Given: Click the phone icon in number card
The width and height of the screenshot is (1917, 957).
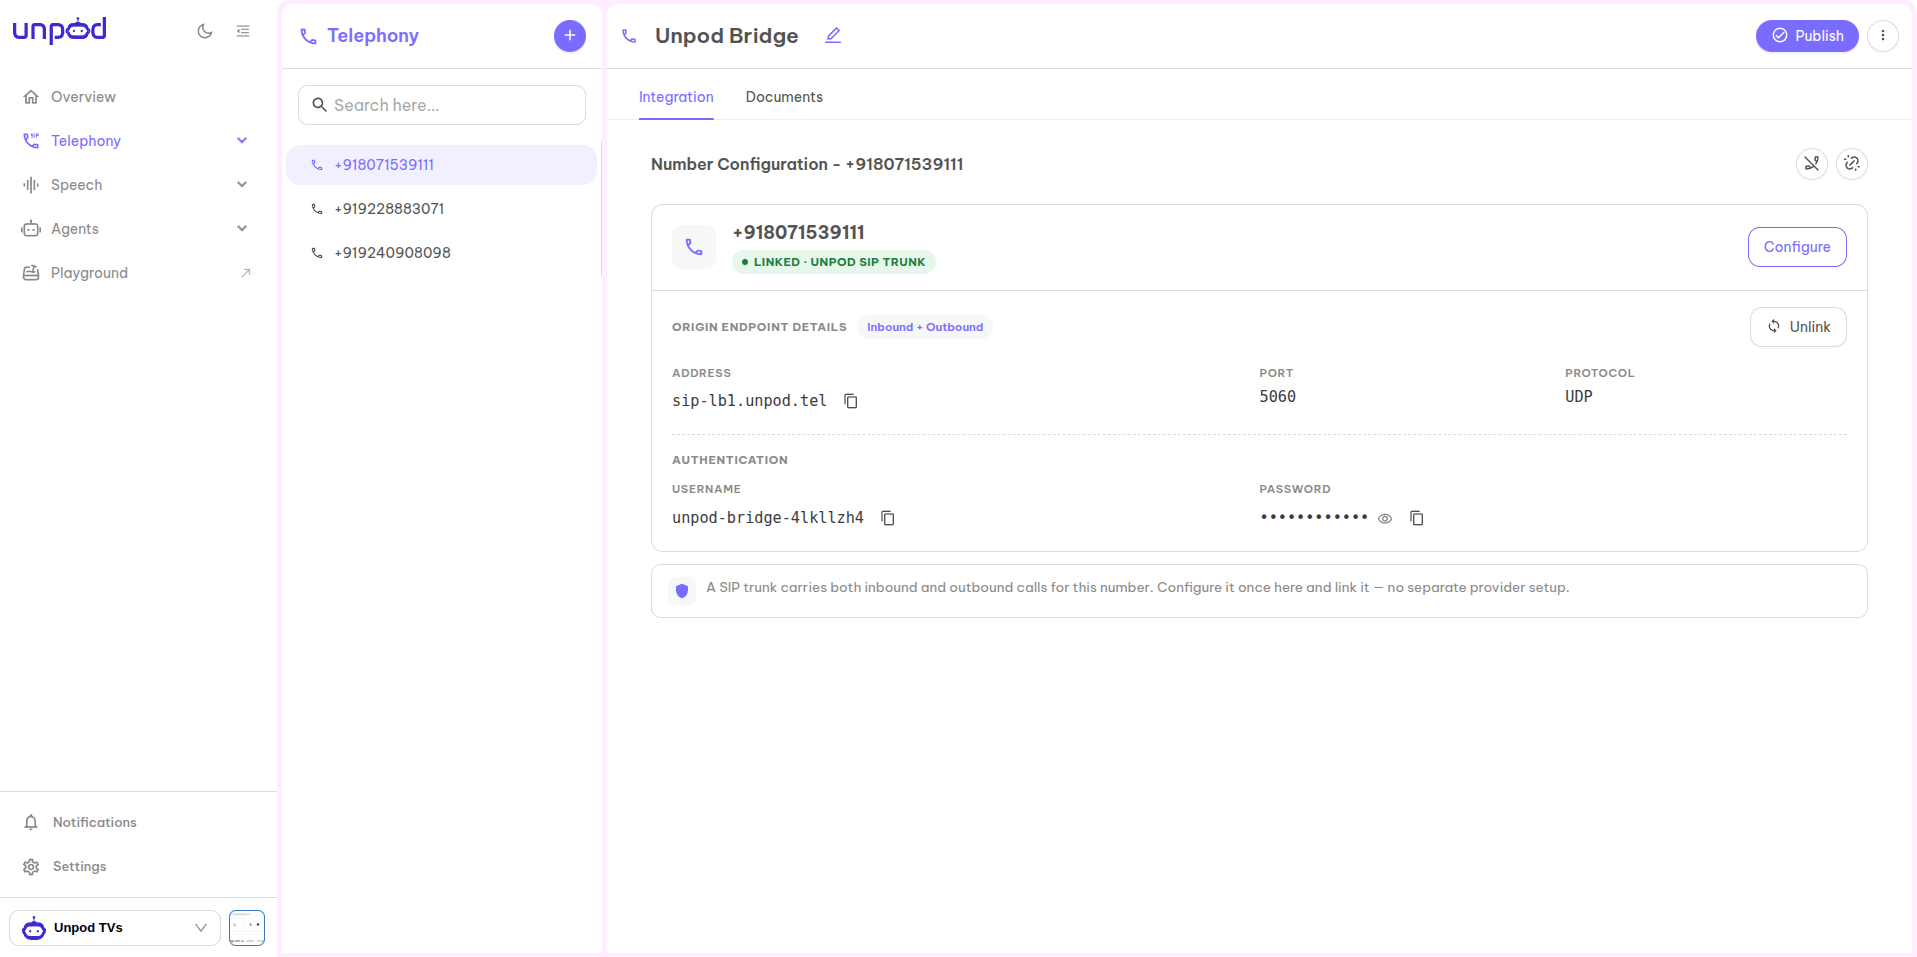Looking at the screenshot, I should click(x=694, y=247).
